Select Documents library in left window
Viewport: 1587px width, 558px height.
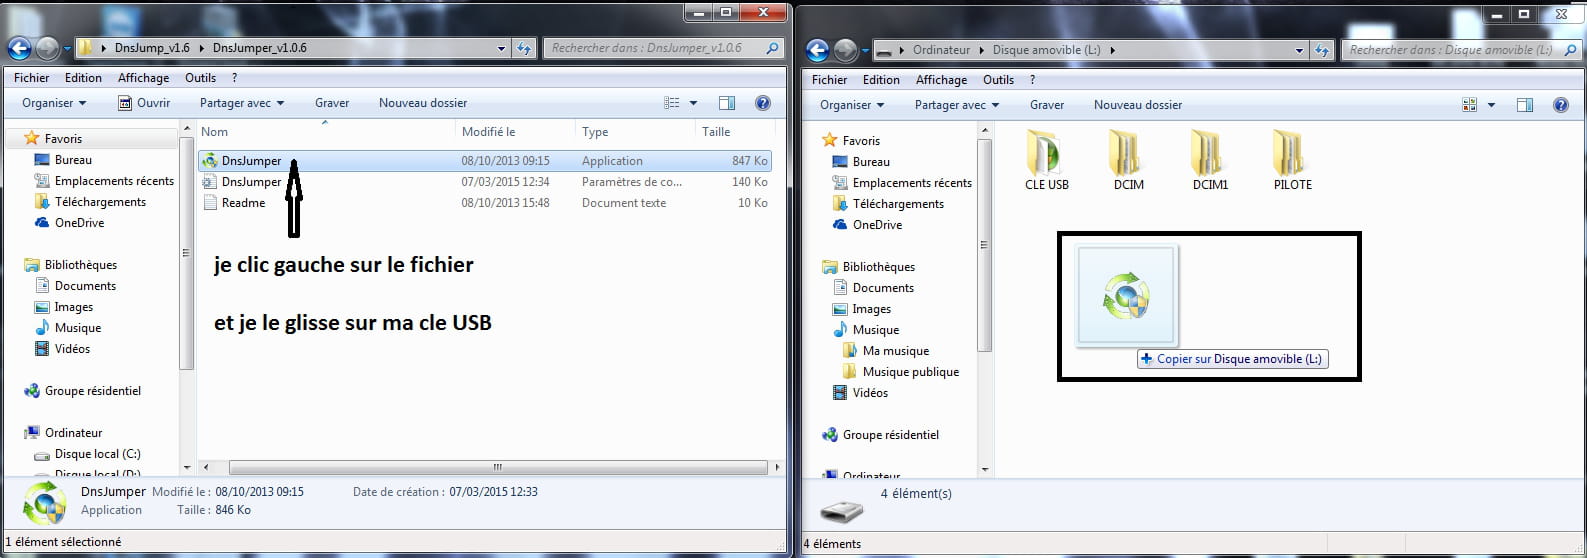click(x=75, y=286)
